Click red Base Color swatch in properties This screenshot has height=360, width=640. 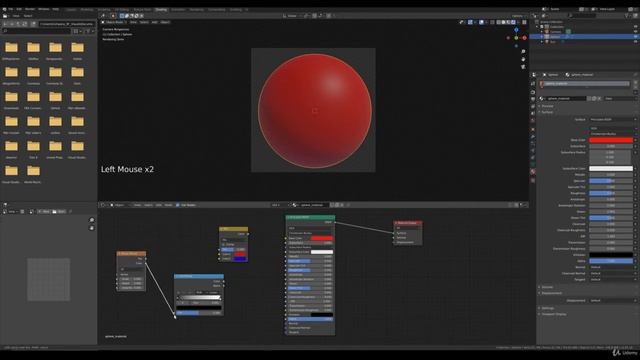611,140
